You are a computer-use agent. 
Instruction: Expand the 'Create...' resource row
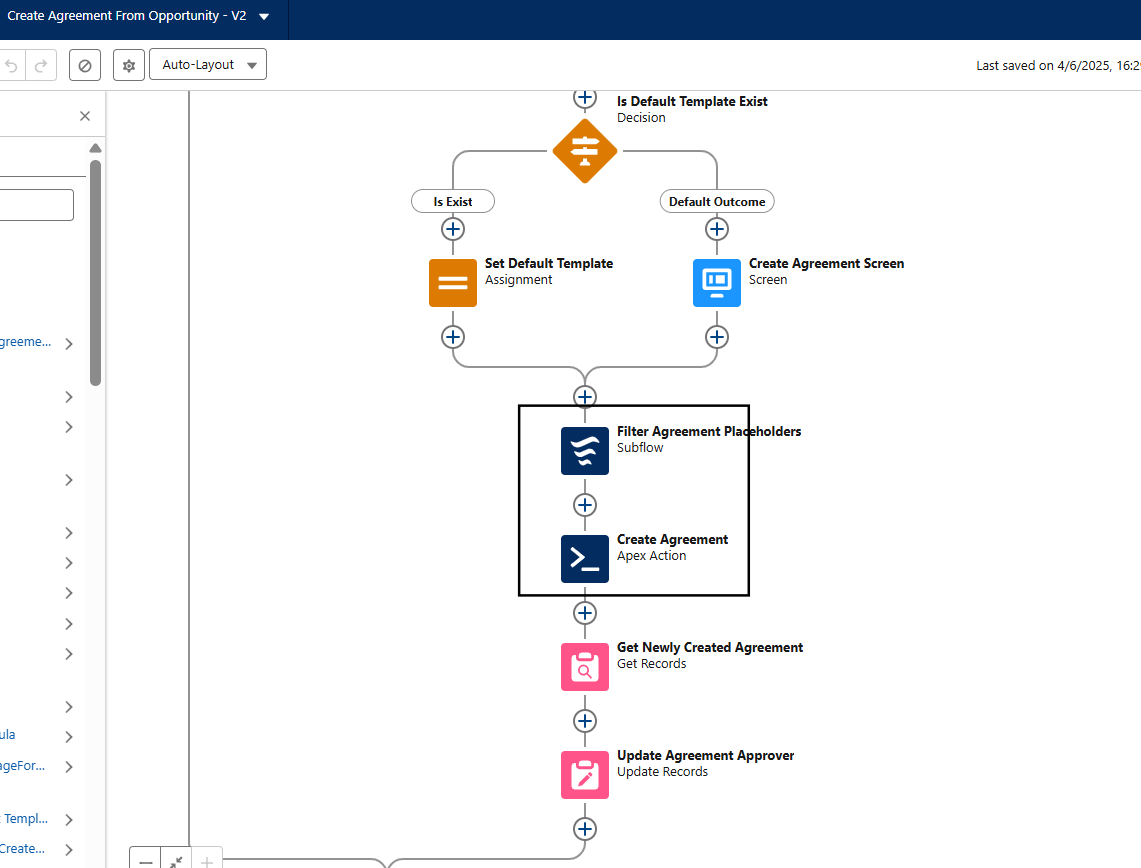[69, 850]
